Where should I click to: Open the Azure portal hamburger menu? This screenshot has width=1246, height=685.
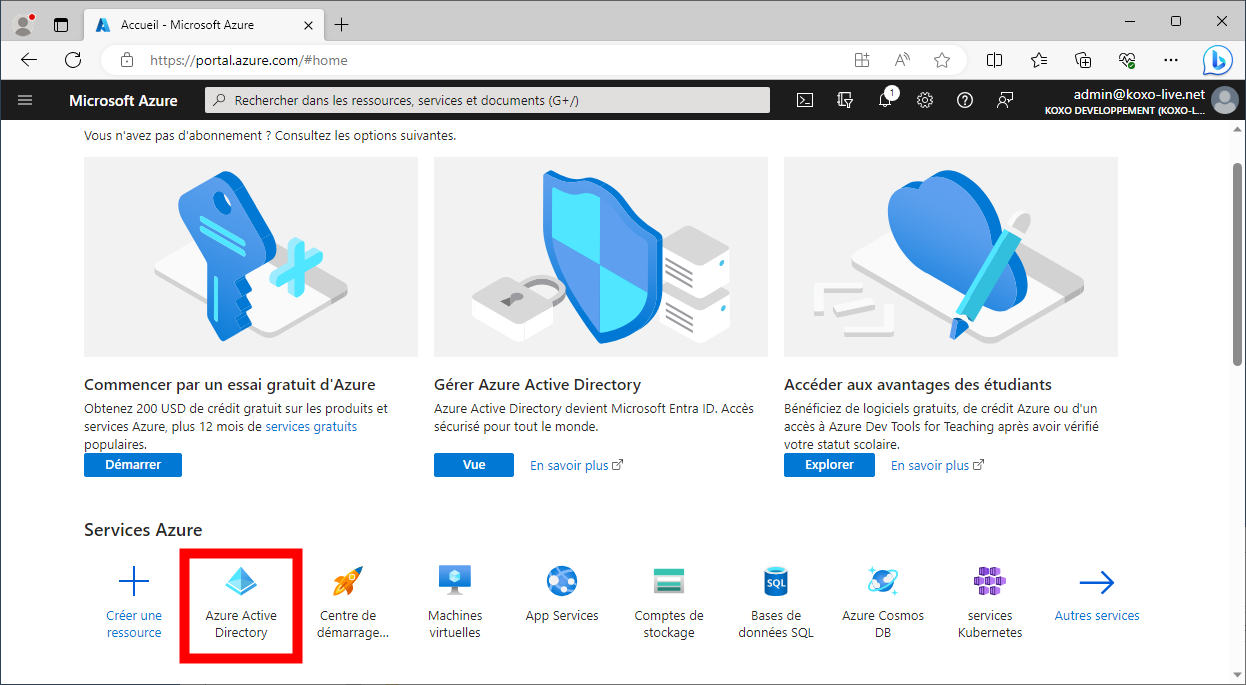point(25,100)
